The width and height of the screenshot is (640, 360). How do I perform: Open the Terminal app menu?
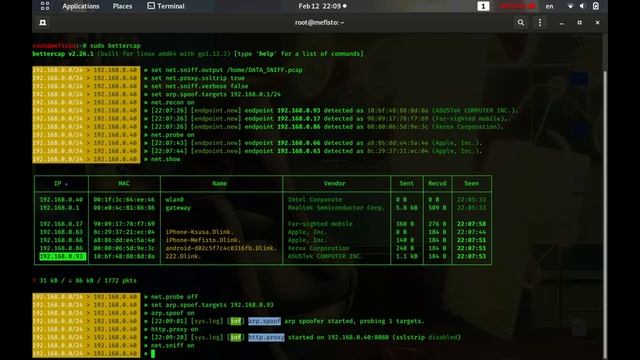(x=166, y=6)
